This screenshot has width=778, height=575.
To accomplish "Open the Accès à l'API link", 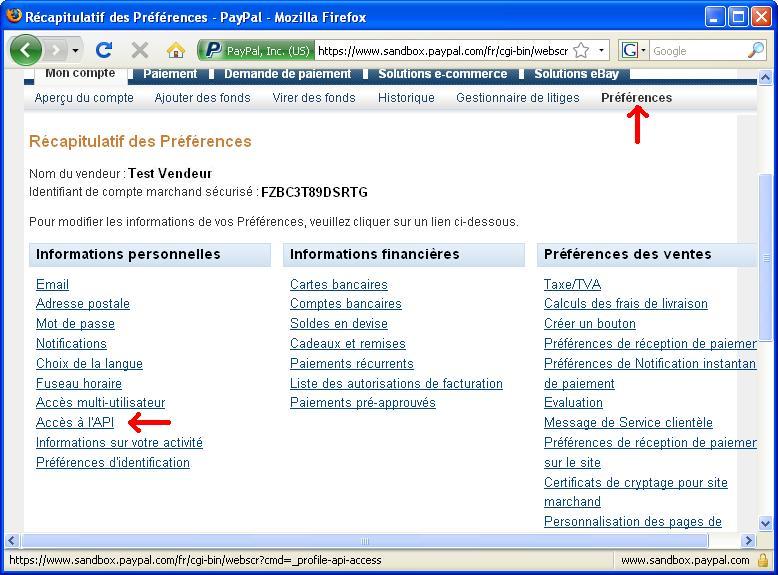I will (x=75, y=423).
